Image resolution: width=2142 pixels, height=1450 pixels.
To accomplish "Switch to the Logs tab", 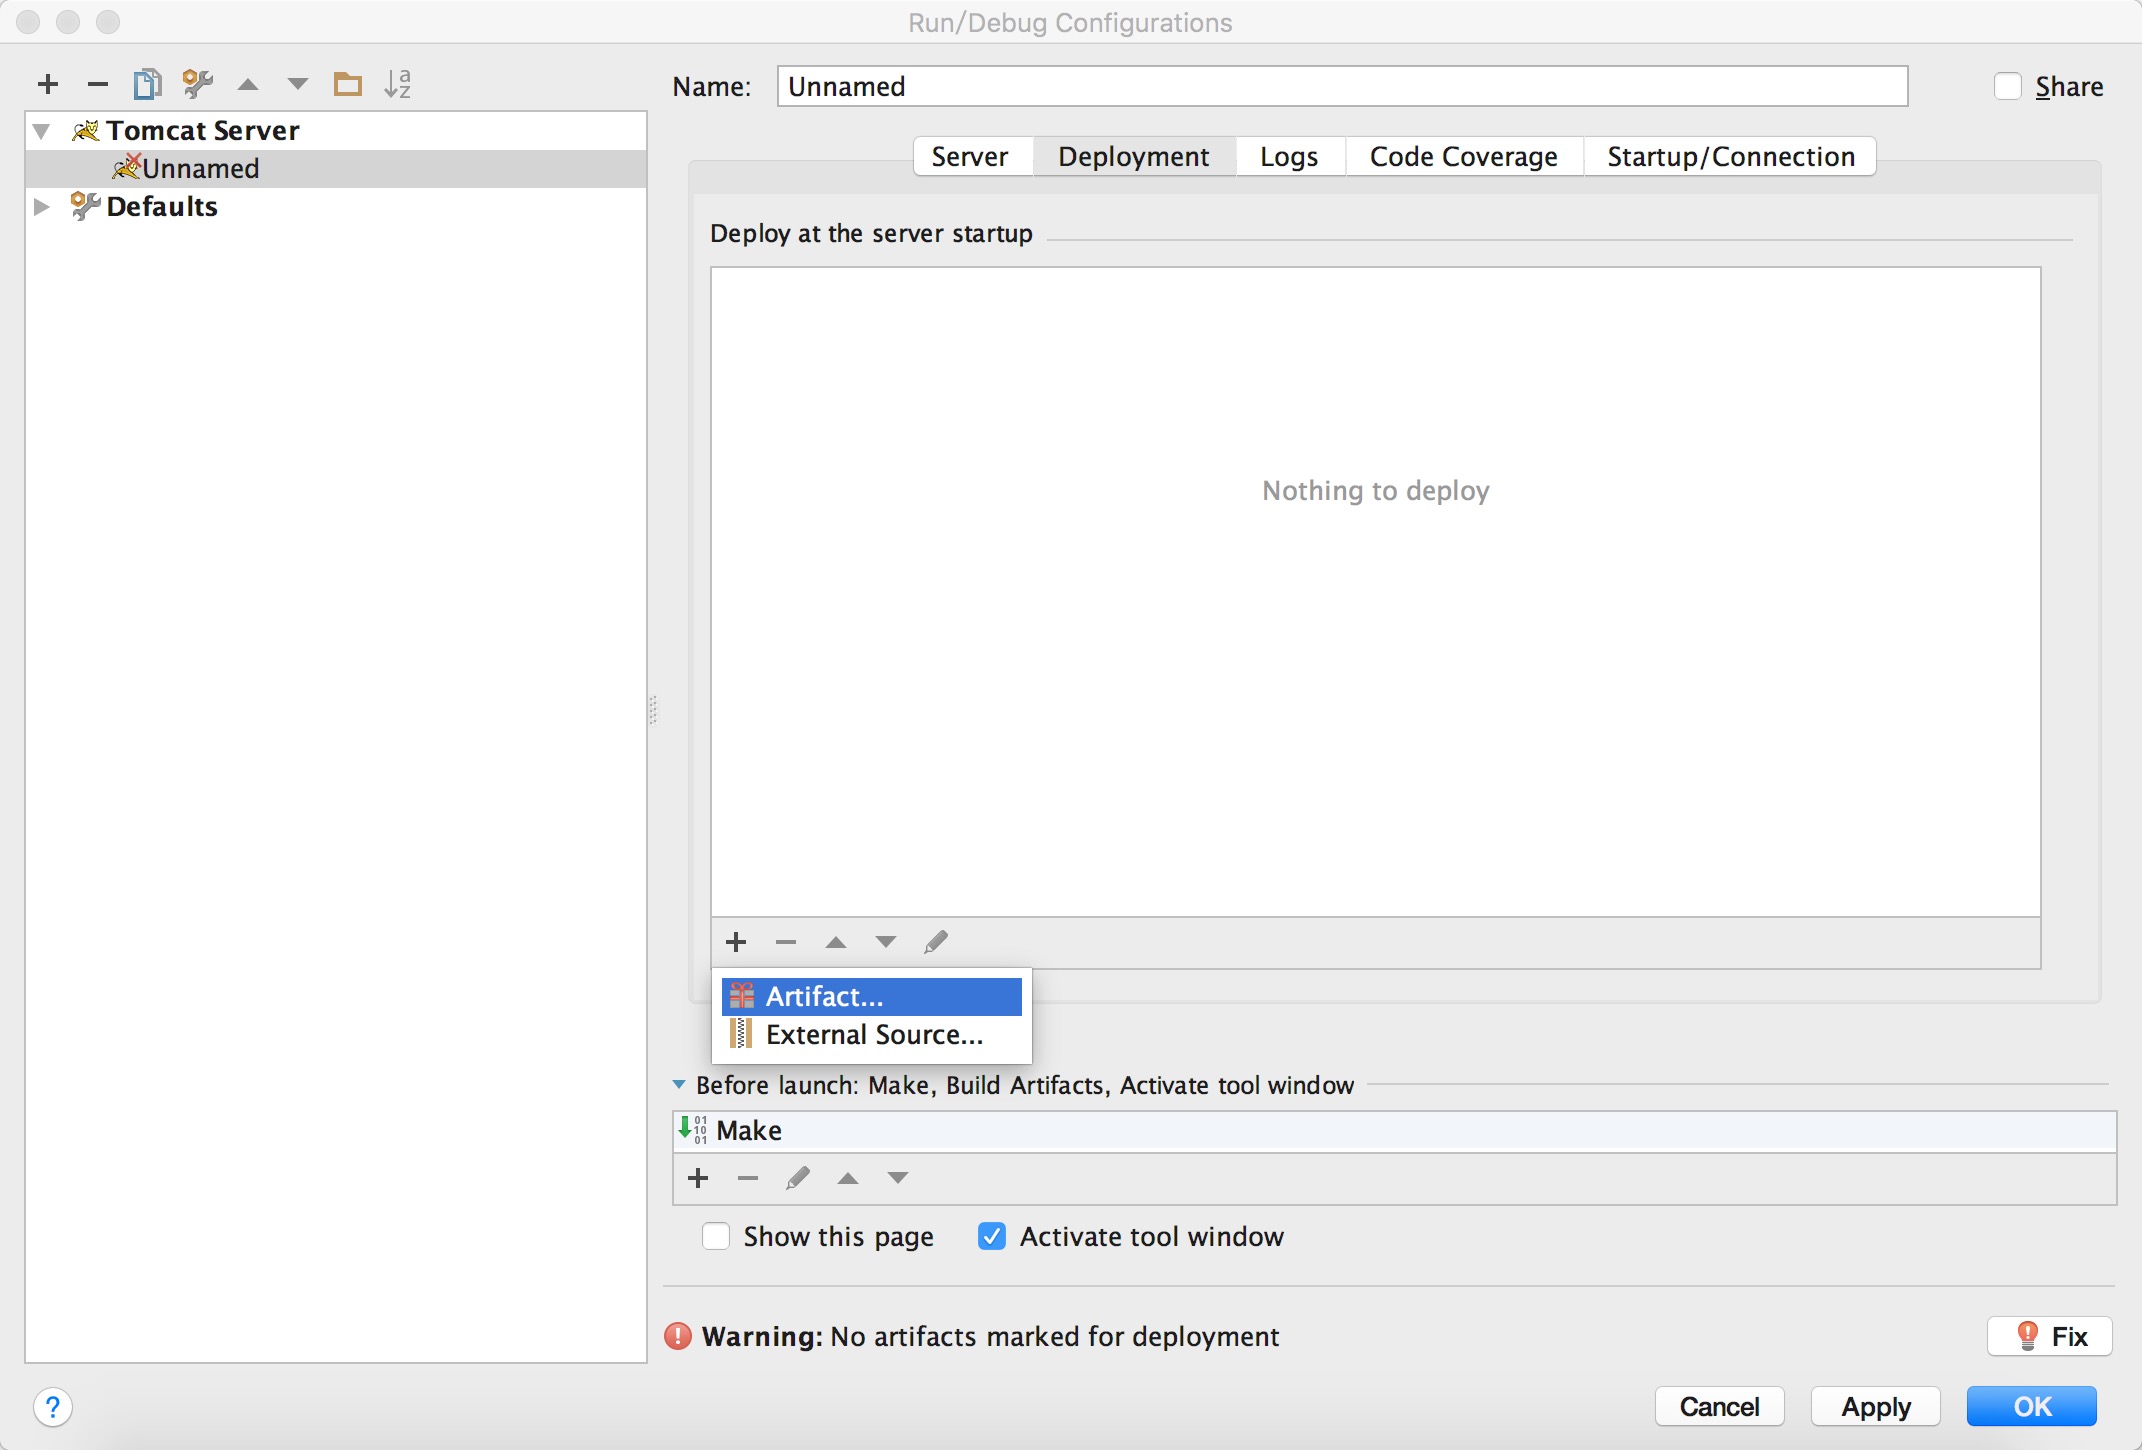I will point(1289,157).
